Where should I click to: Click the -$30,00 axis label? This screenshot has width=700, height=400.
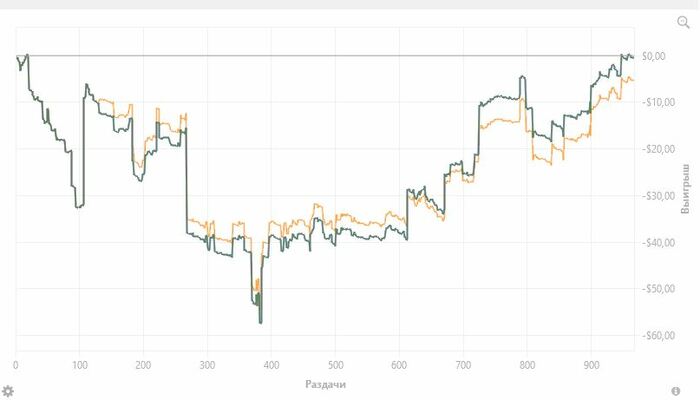[x=658, y=196]
